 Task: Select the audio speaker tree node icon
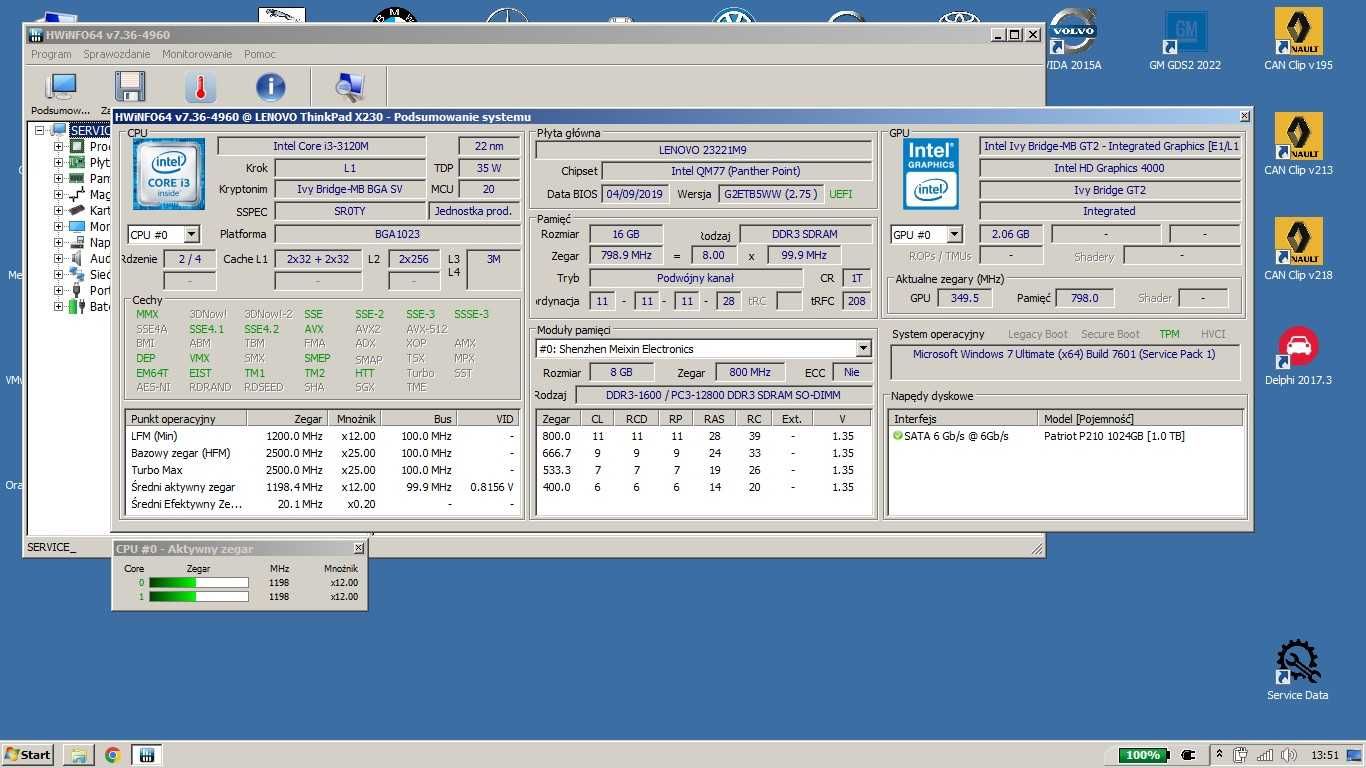pyautogui.click(x=77, y=258)
